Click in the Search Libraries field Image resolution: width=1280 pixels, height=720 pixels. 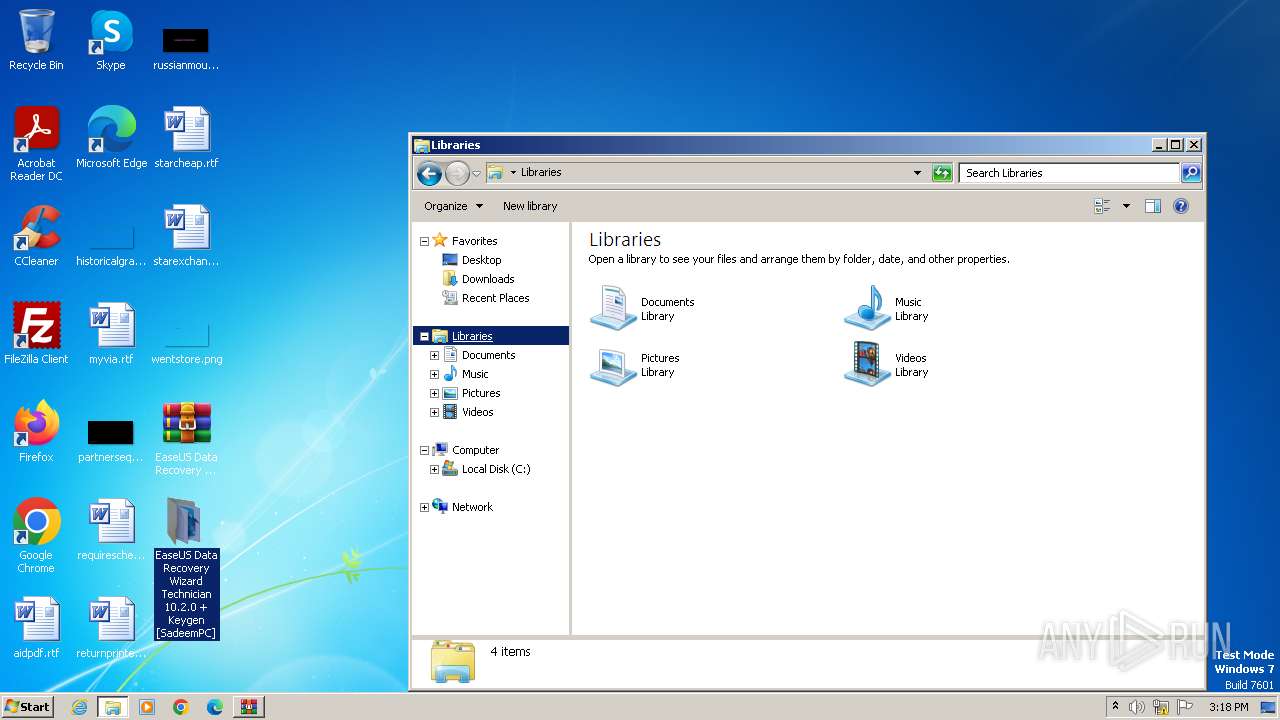click(1069, 173)
